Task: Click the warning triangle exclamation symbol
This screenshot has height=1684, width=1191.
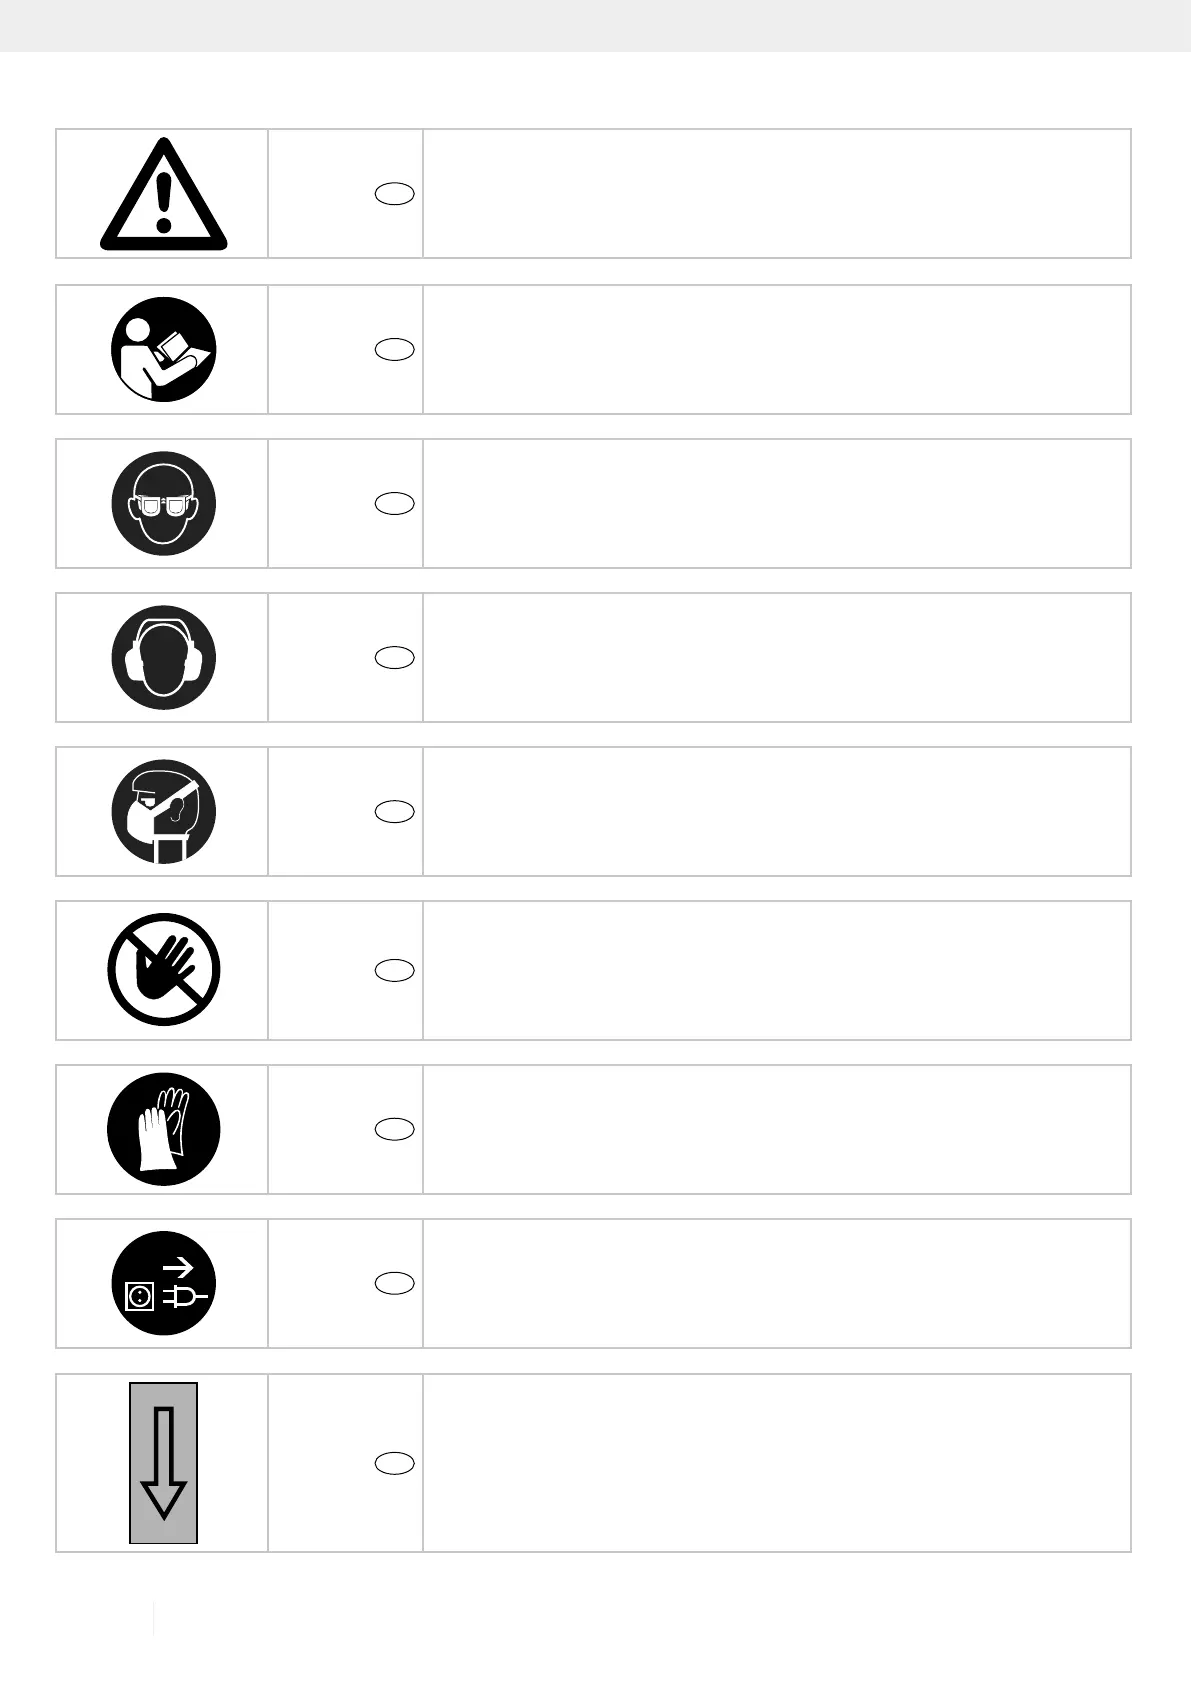Action: click(163, 194)
